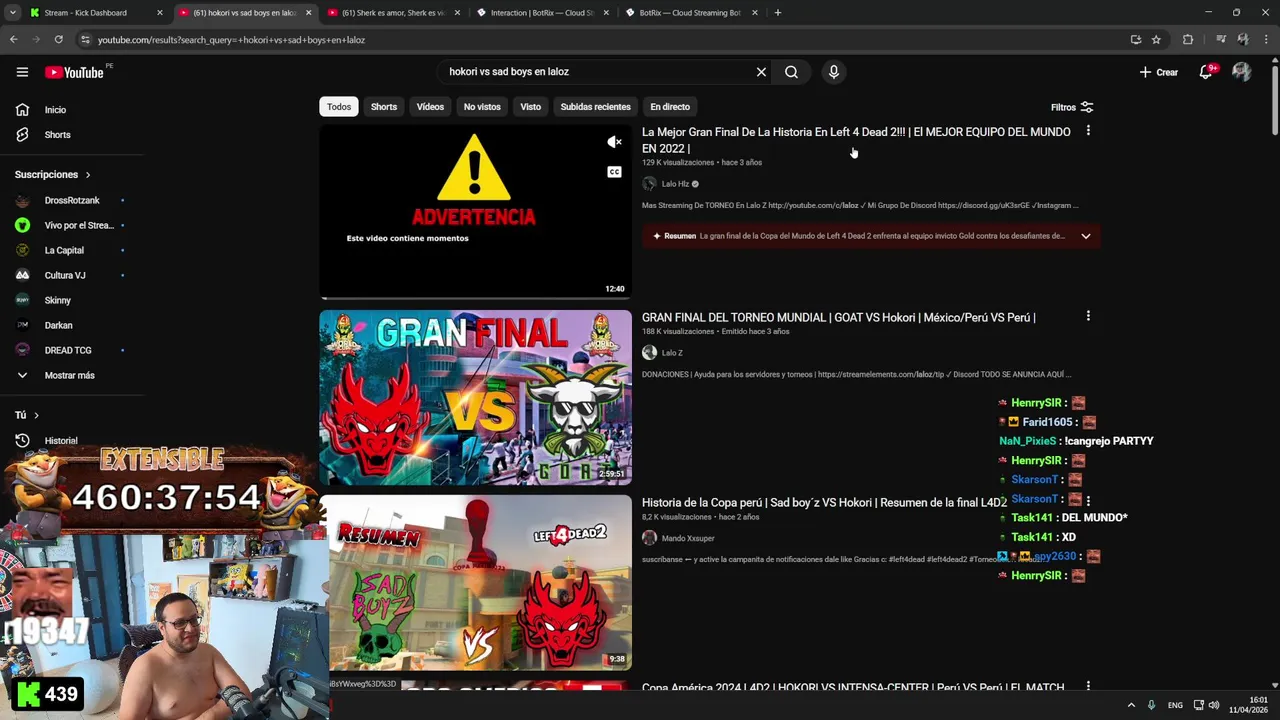1280x720 pixels.
Task: Select the No vistos filter chip
Action: coord(482,107)
